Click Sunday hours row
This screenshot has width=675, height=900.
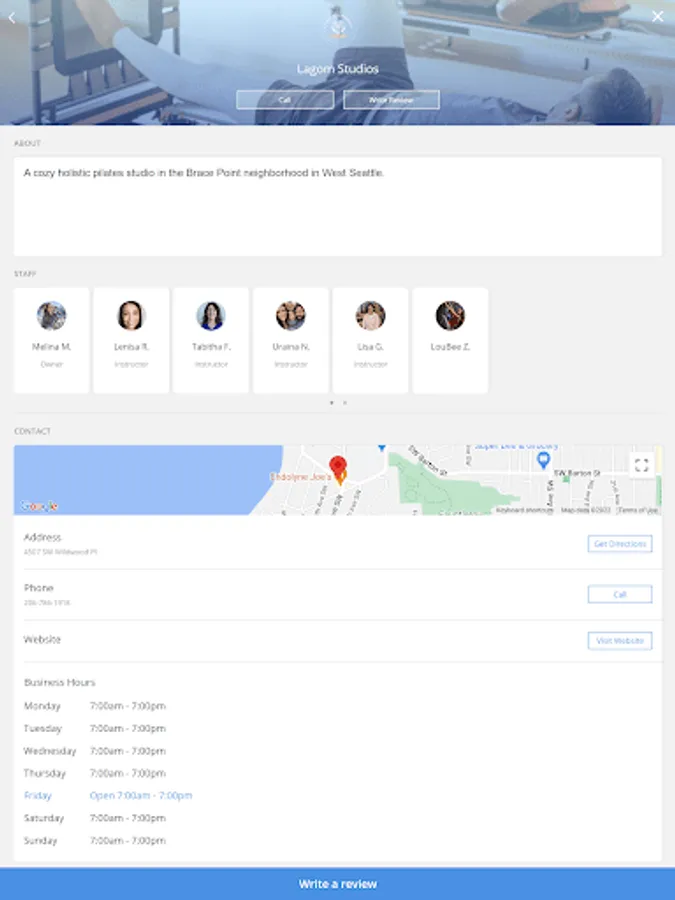coord(95,840)
